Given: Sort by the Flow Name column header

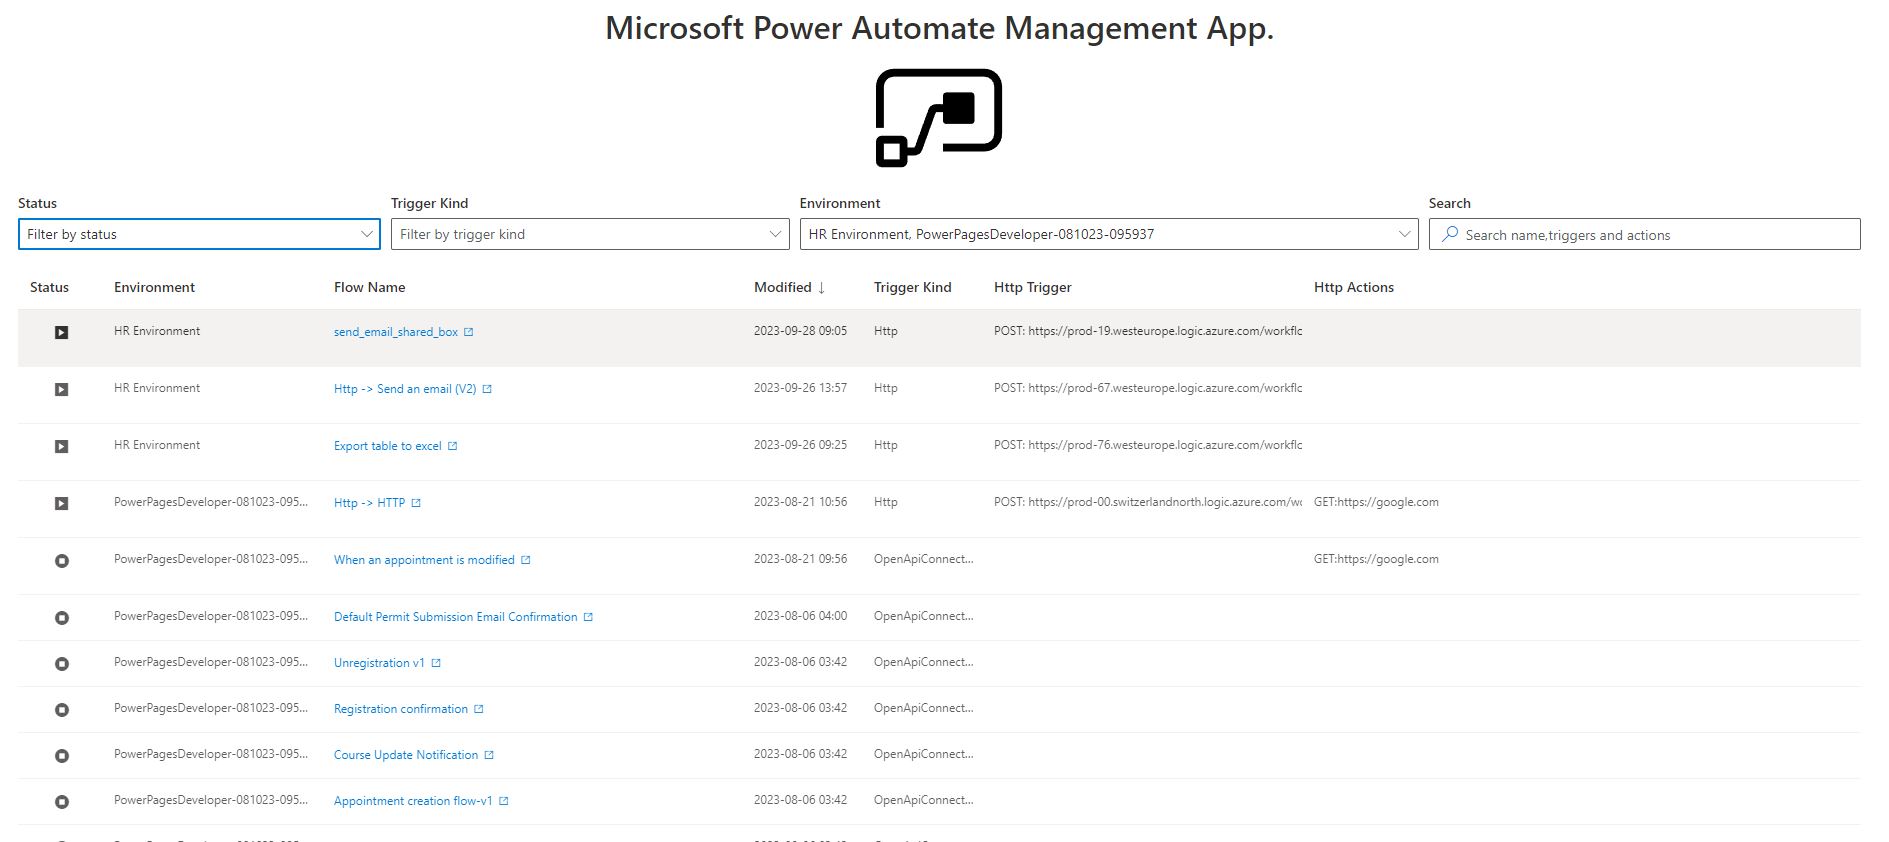Looking at the screenshot, I should click(x=369, y=287).
